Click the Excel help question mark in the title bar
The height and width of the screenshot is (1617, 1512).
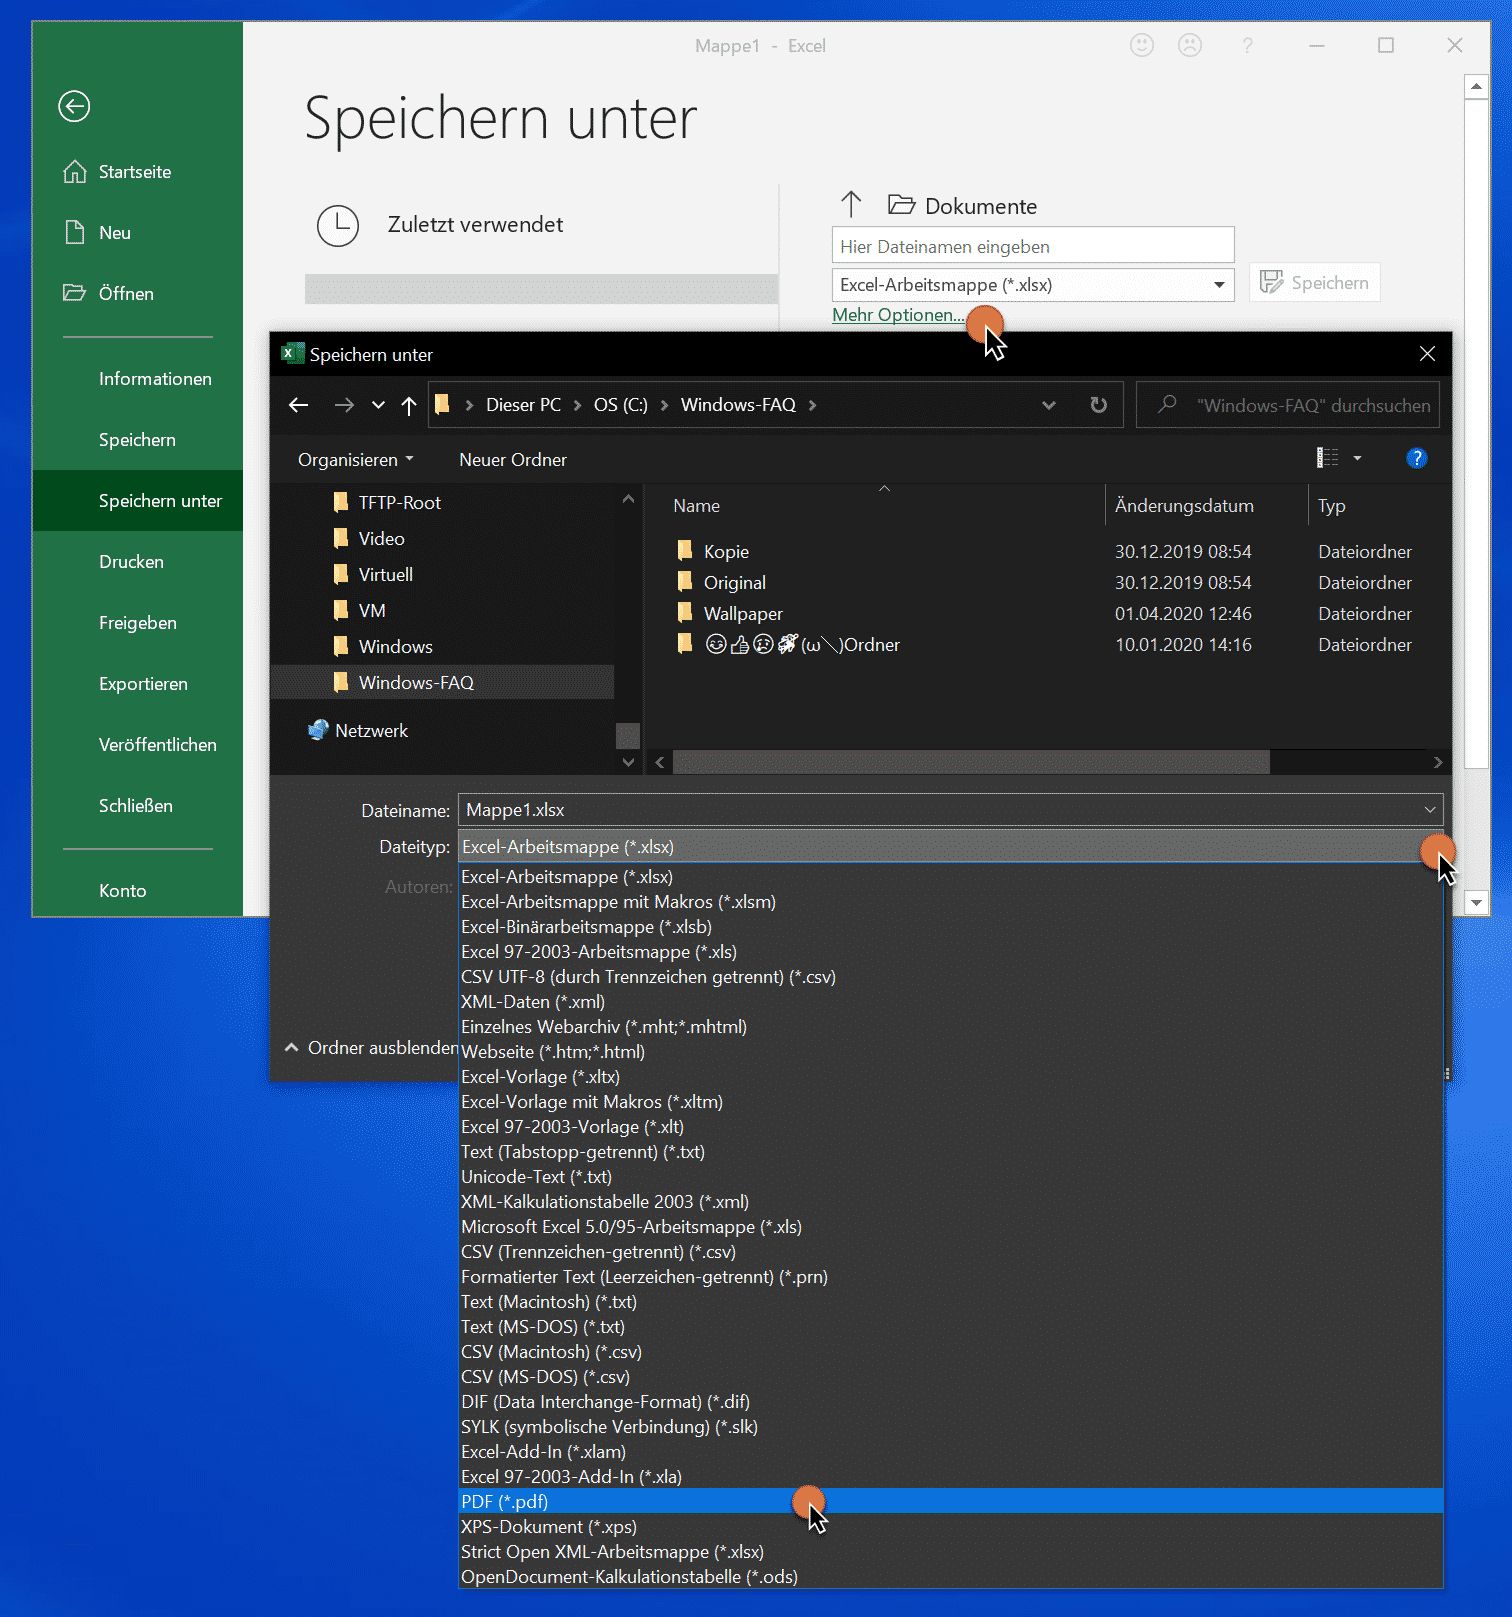pyautogui.click(x=1247, y=45)
